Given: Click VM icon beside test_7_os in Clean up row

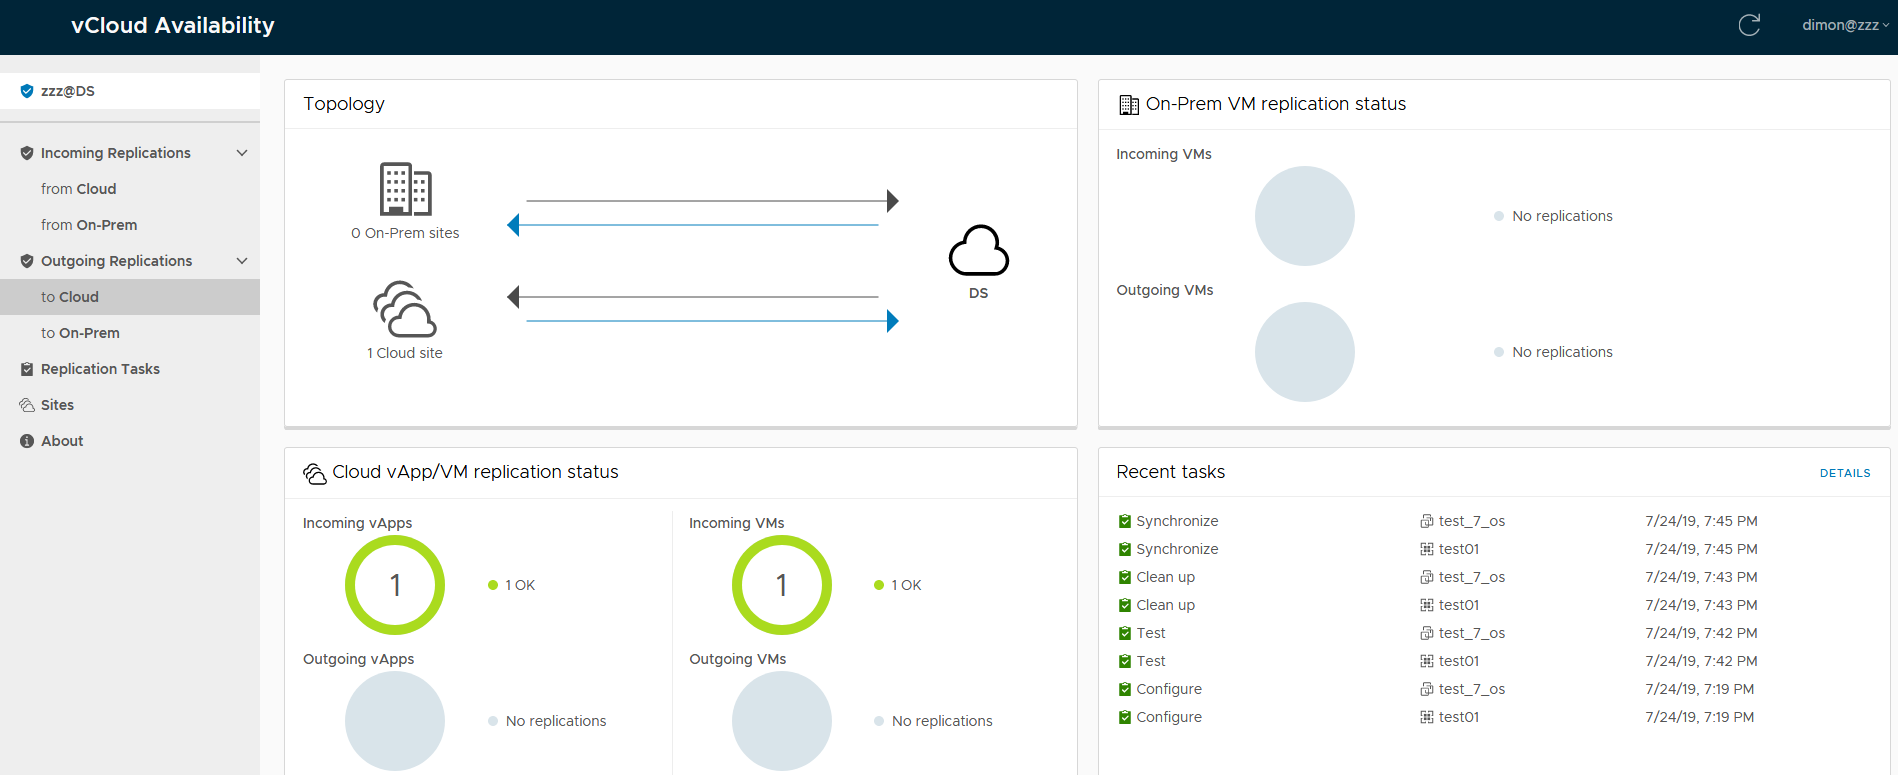Looking at the screenshot, I should [1427, 577].
